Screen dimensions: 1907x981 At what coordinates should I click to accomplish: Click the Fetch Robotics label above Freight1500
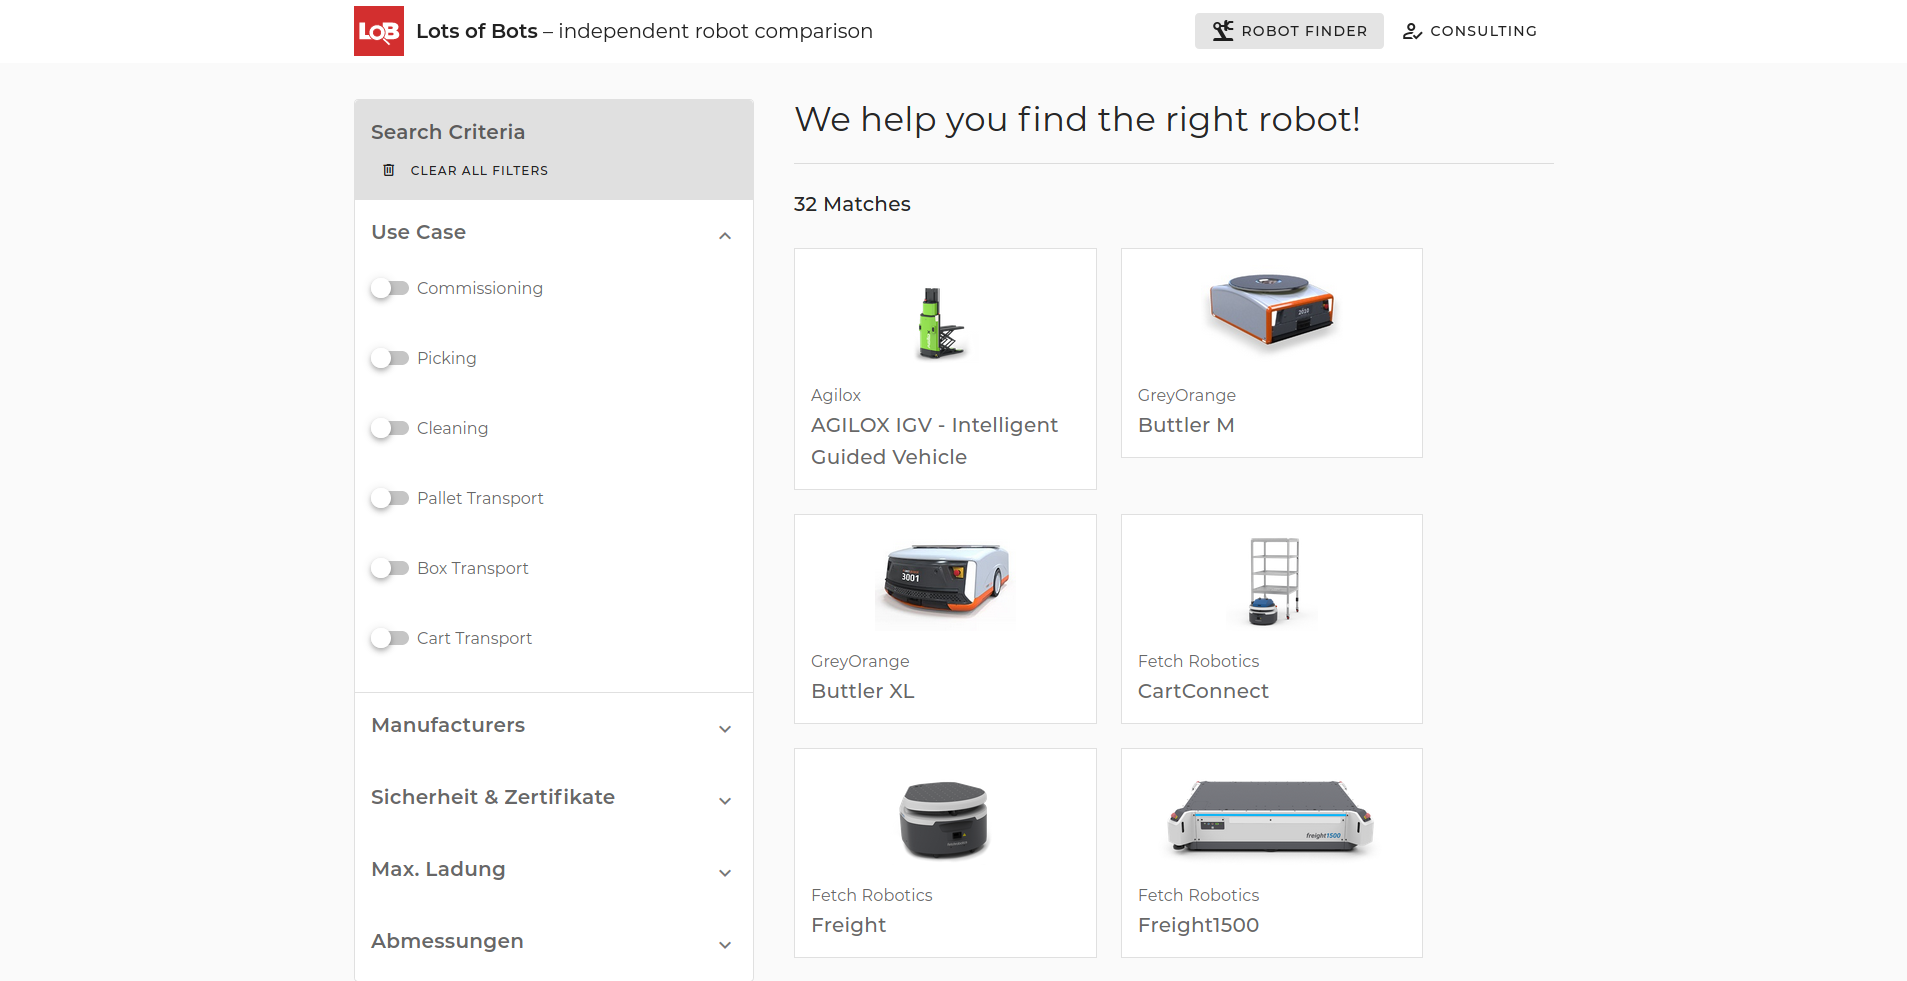[1198, 895]
